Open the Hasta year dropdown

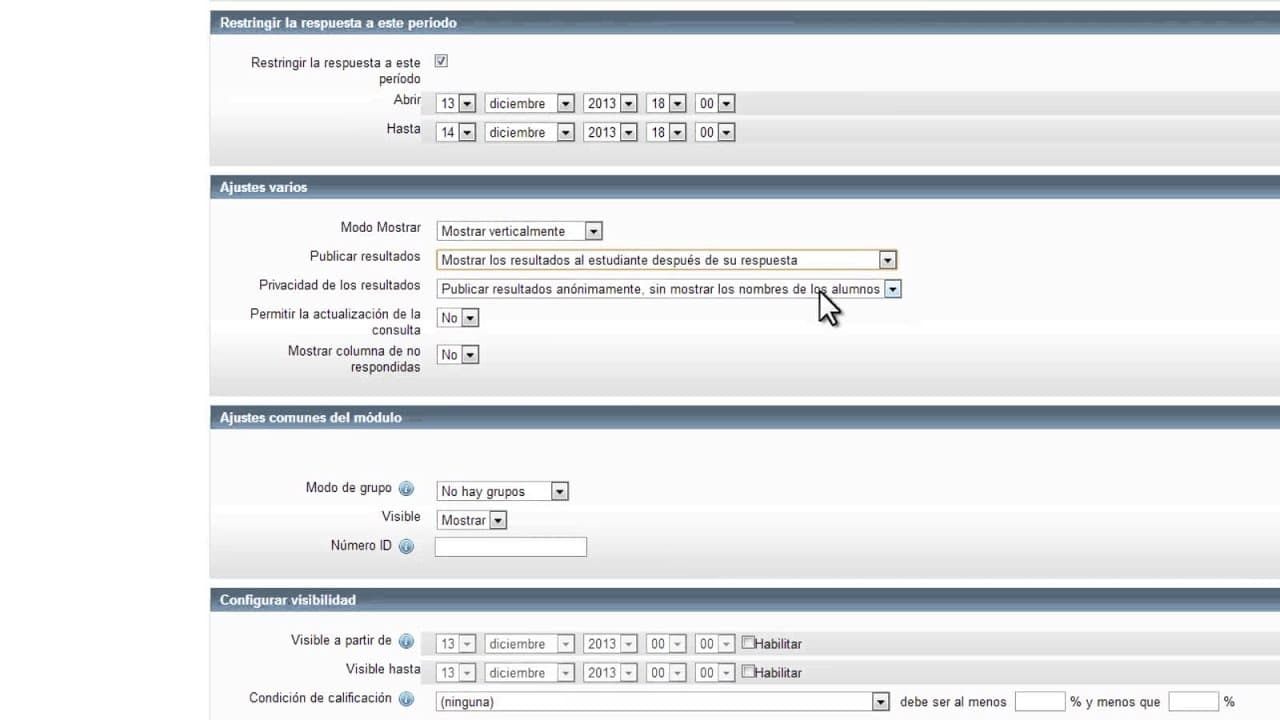611,132
